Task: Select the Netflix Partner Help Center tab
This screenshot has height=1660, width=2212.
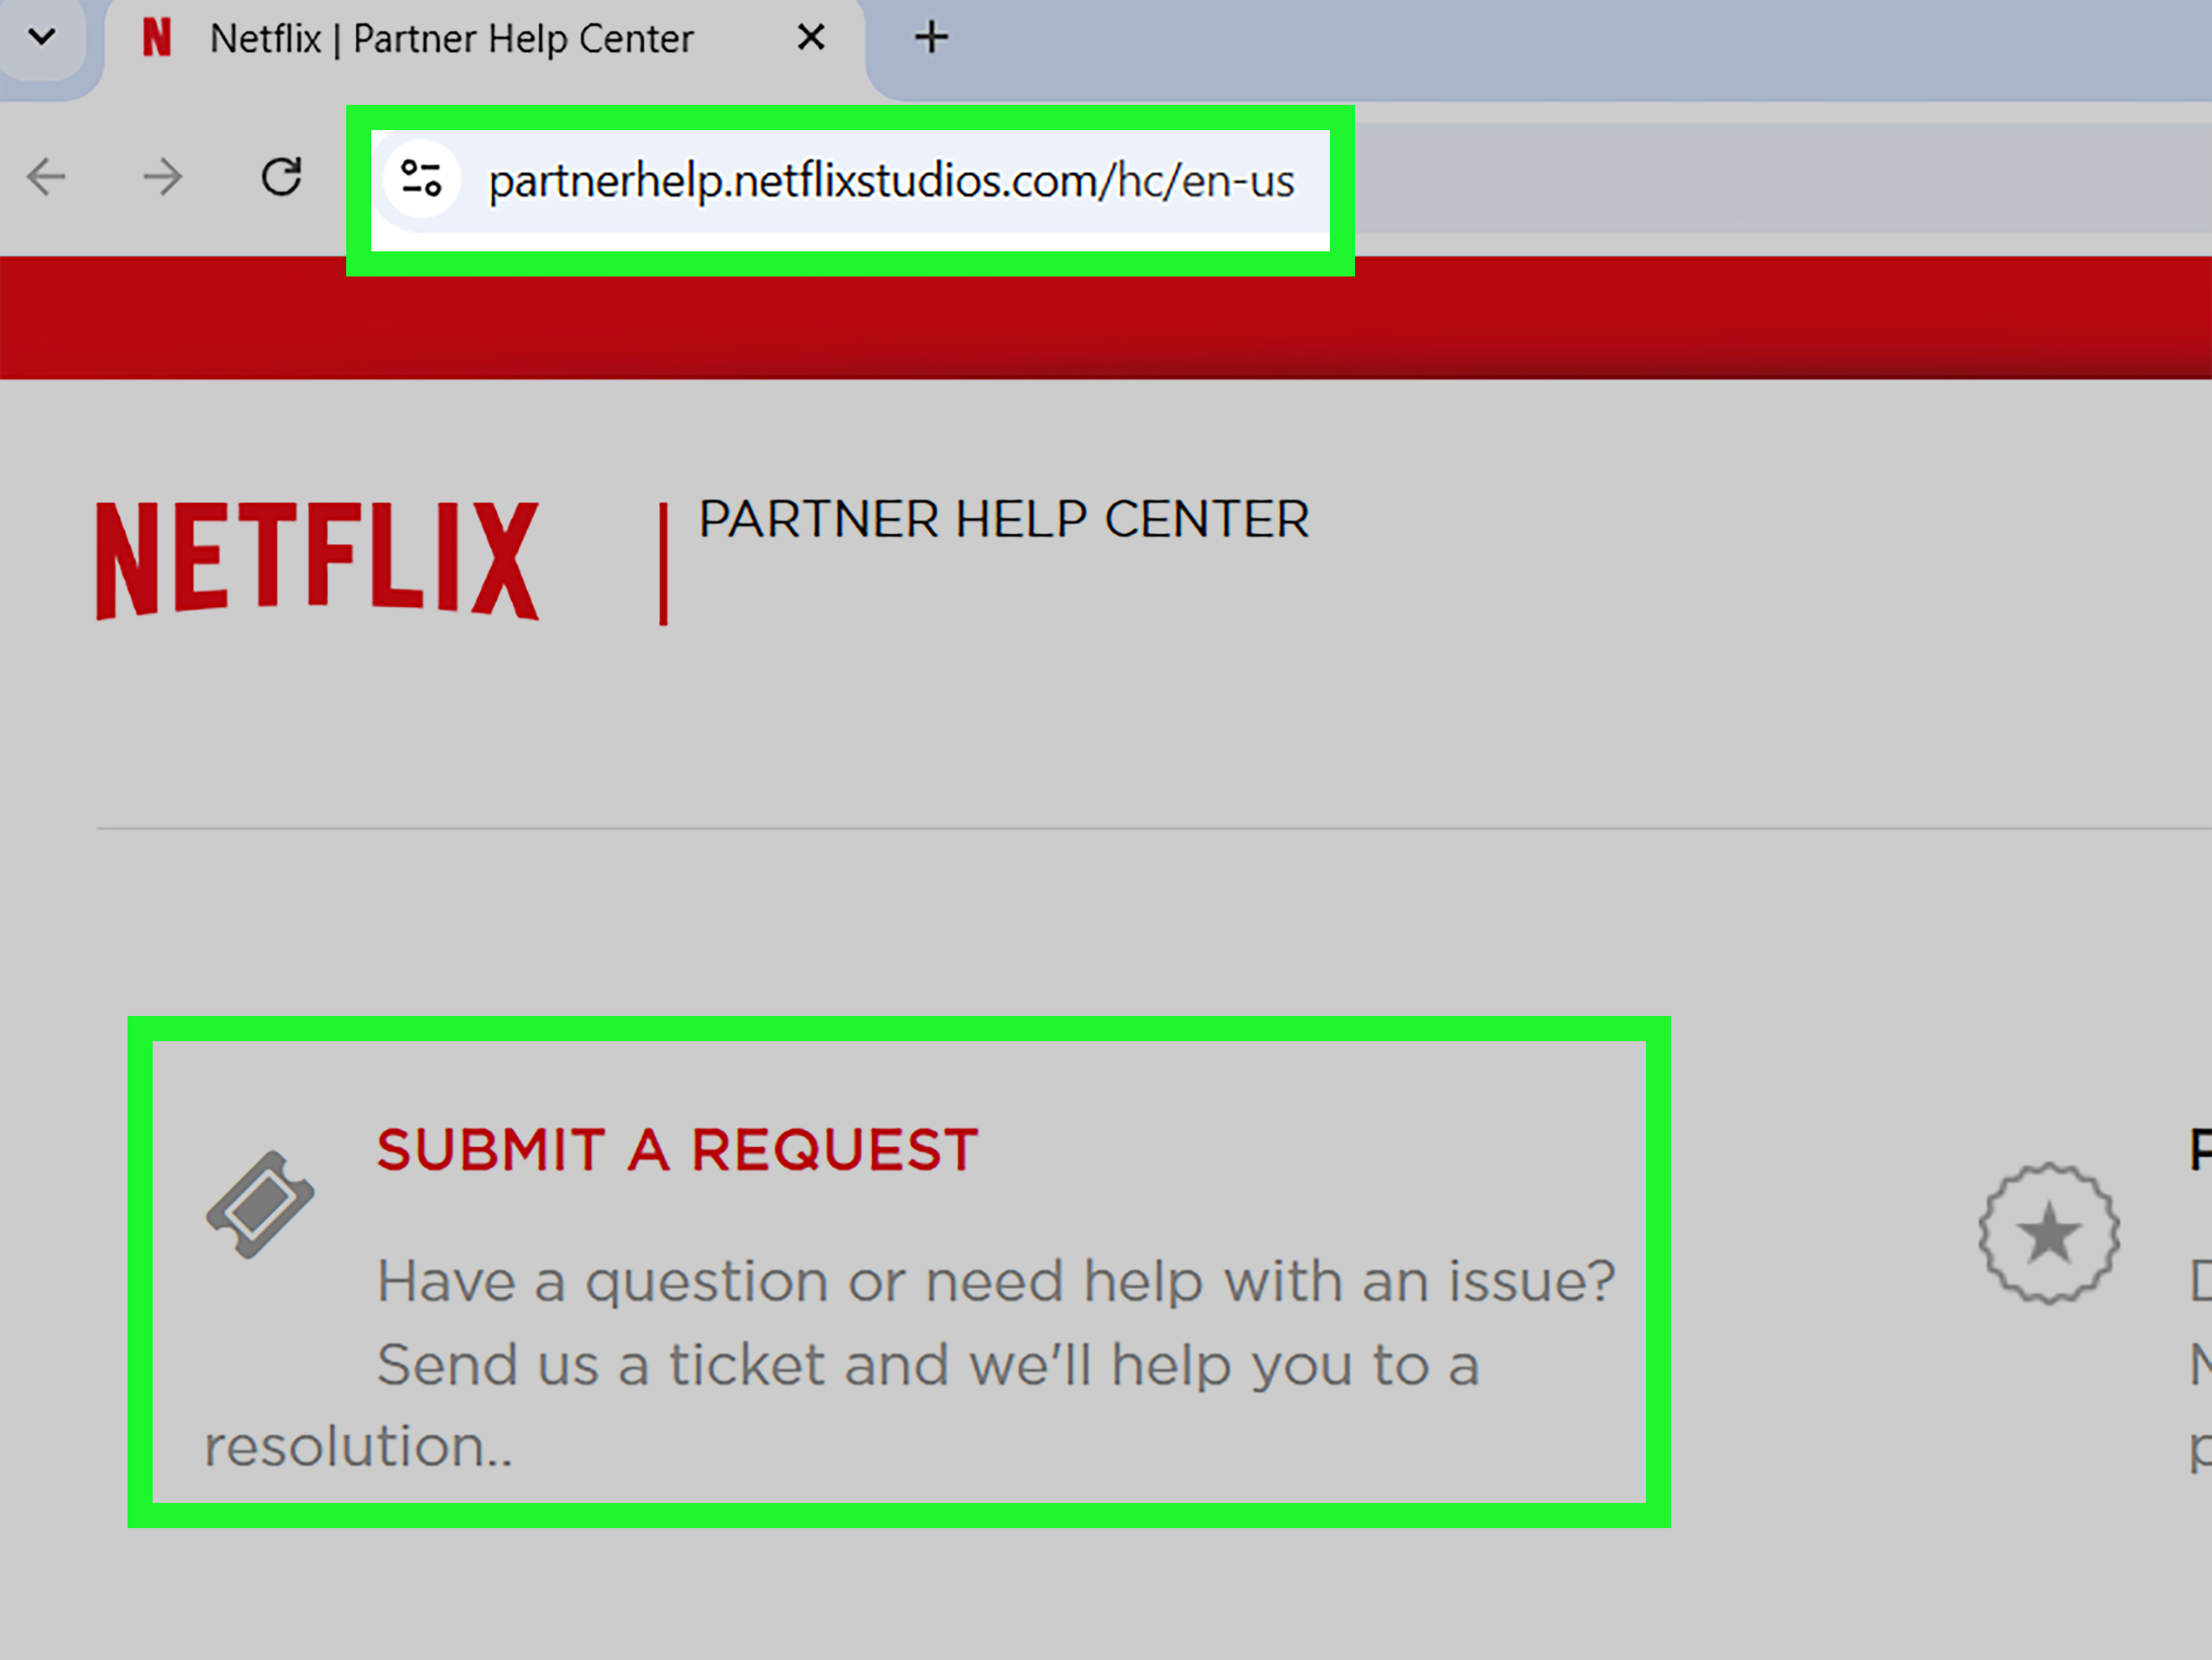Action: pos(450,38)
